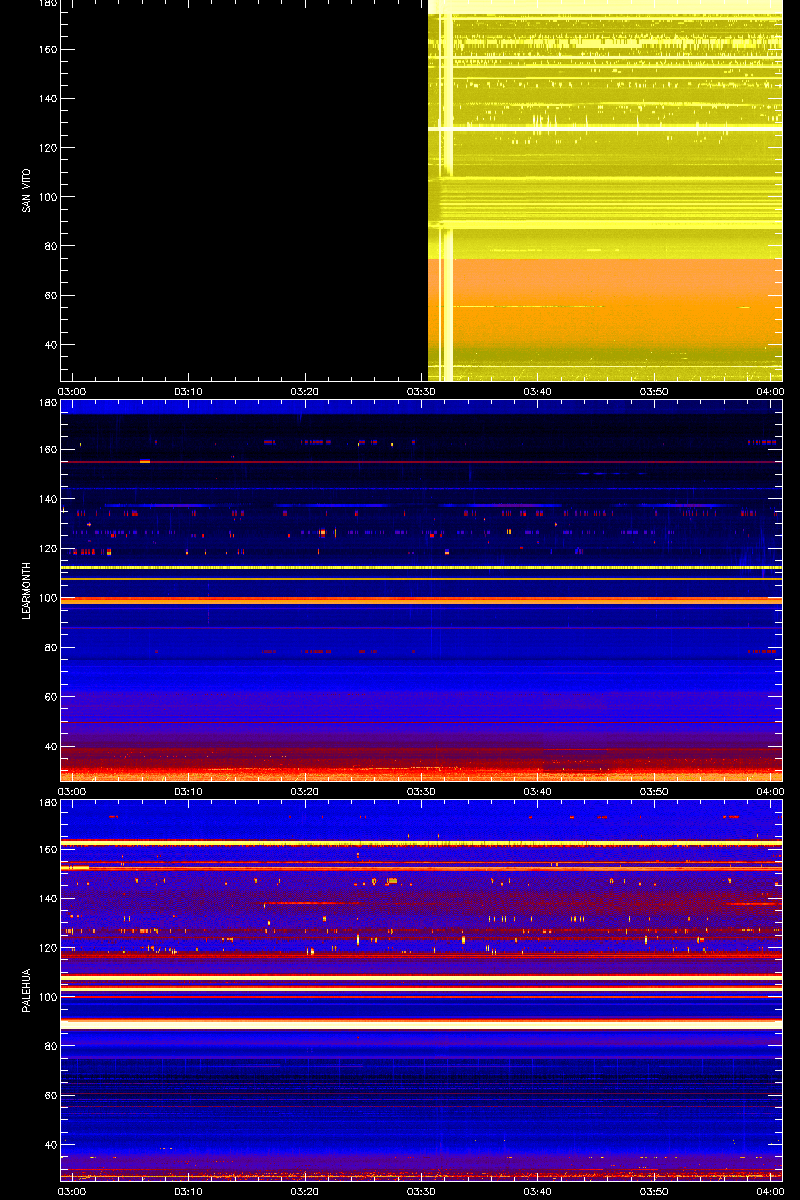Click the 40 frequency label on Learmonth axis
Screen dimensions: 800x1200
(50, 744)
